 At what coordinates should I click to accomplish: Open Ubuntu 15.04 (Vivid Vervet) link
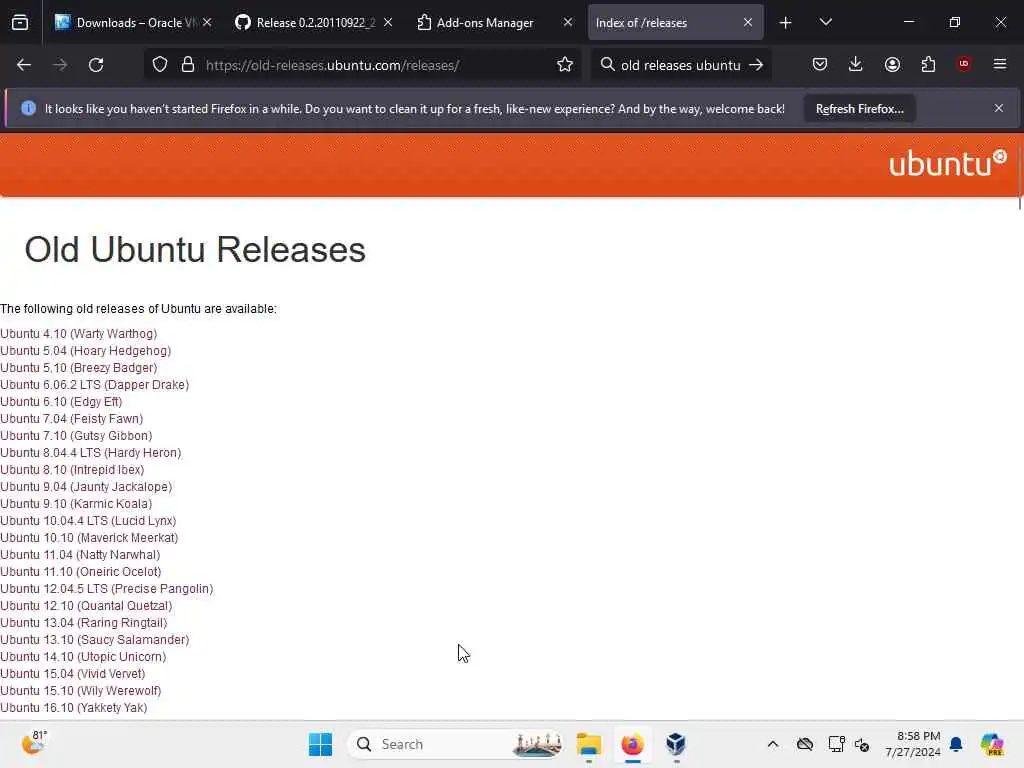pyautogui.click(x=72, y=673)
